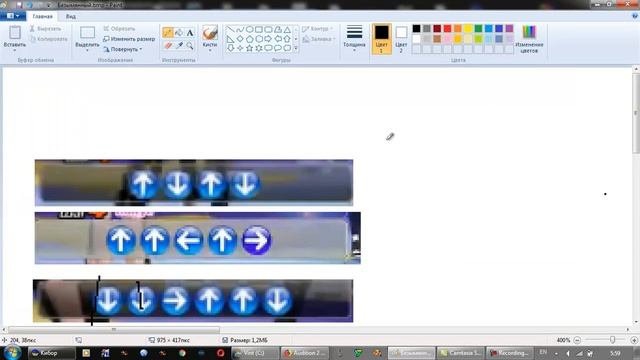The width and height of the screenshot is (640, 360).
Task: Open the shape Fill (Заливка) dropdown
Action: [x=319, y=39]
